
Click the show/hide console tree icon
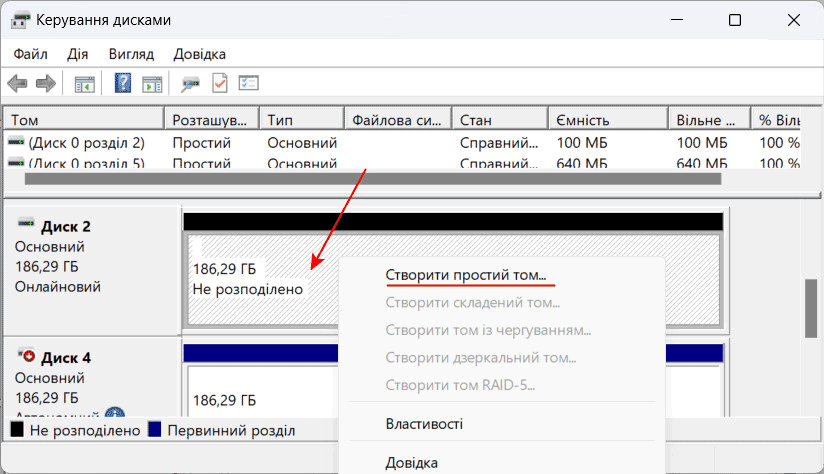pyautogui.click(x=85, y=83)
